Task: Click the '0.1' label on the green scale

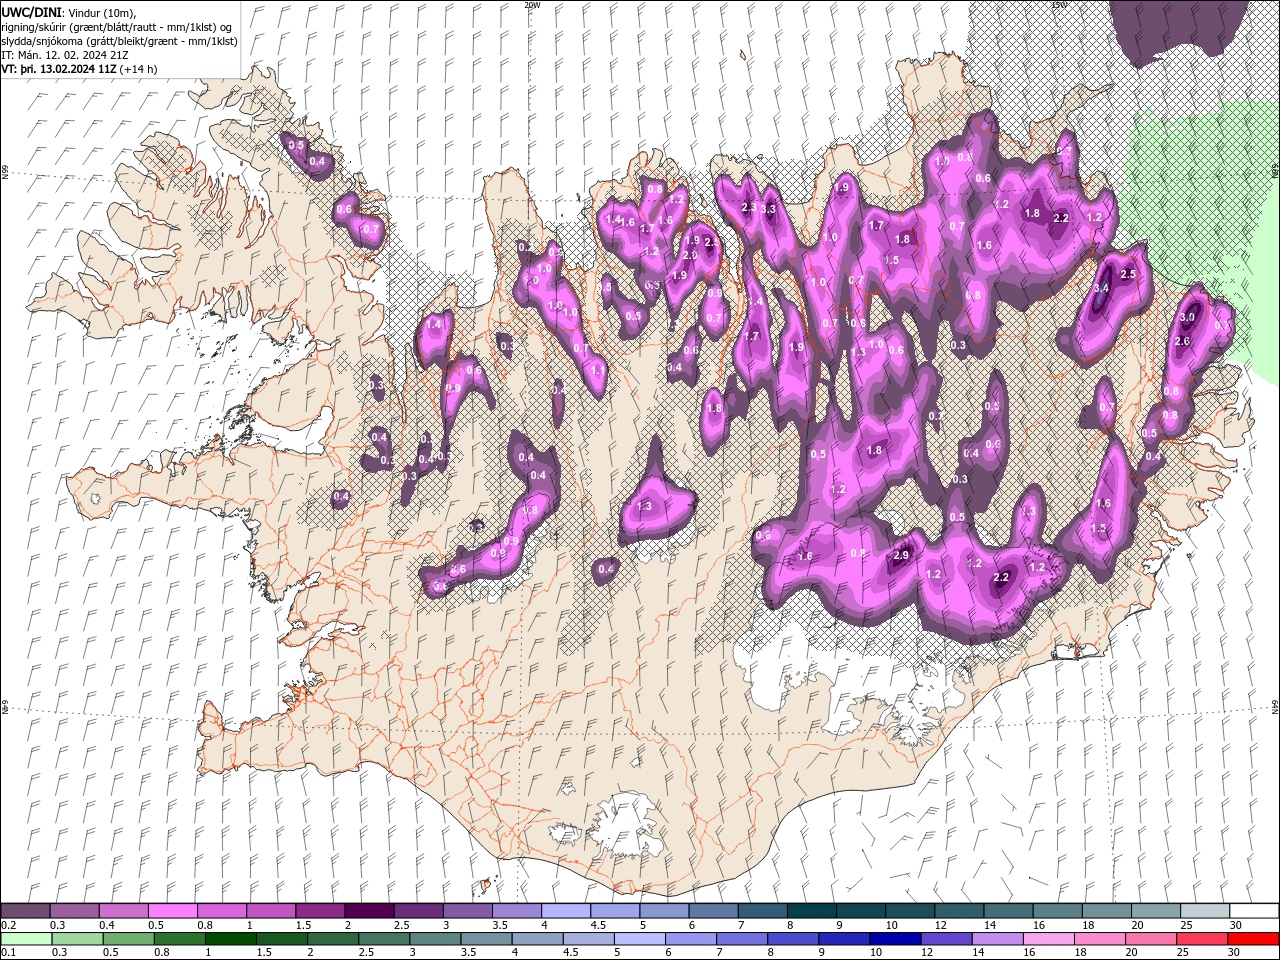Action: [8, 952]
